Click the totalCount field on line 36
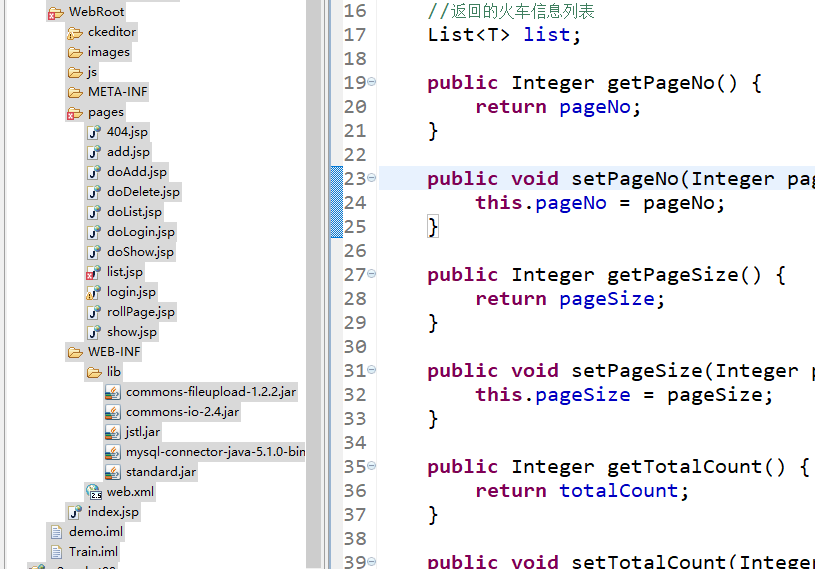Image resolution: width=815 pixels, height=569 pixels. (x=619, y=491)
